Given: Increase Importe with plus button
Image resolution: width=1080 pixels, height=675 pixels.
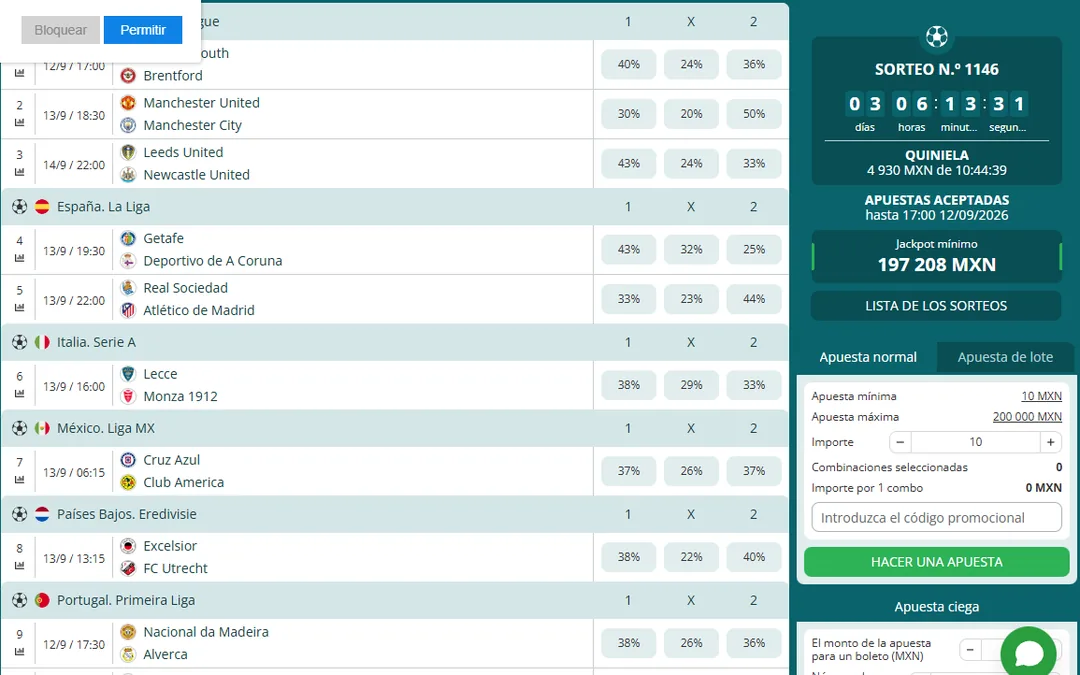Looking at the screenshot, I should (1050, 442).
